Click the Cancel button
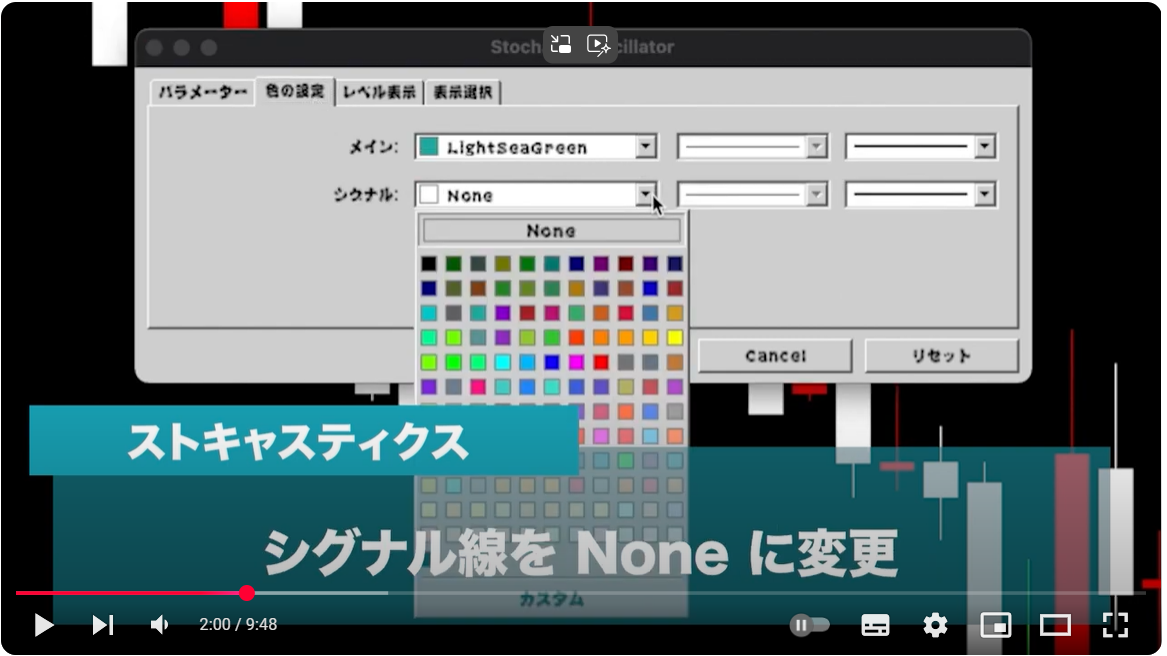The height and width of the screenshot is (656, 1167). (x=775, y=356)
